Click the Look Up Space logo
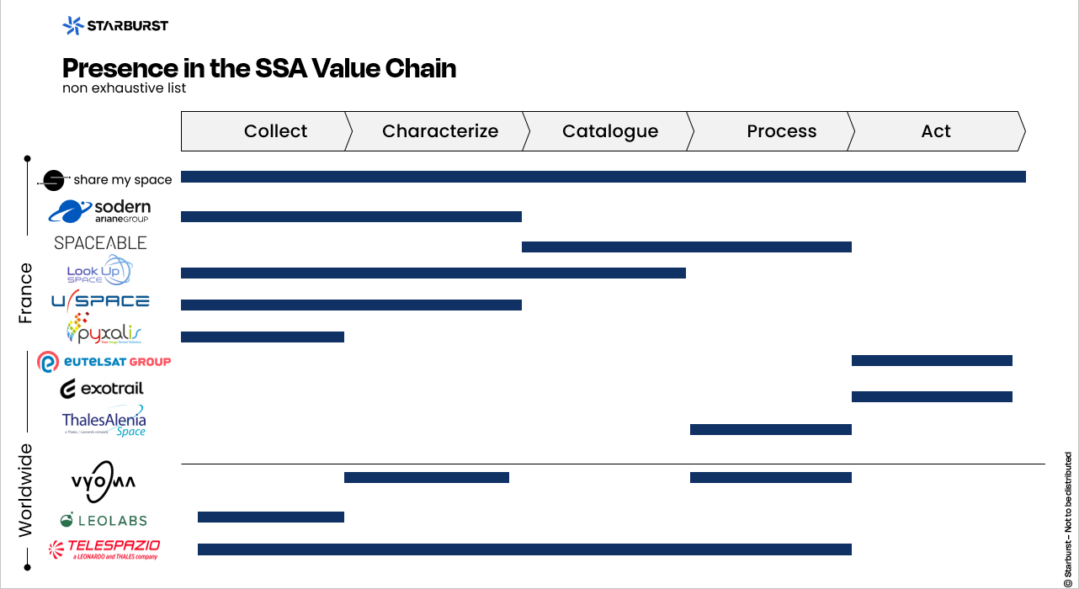Screen dimensions: 1079x589 98,271
